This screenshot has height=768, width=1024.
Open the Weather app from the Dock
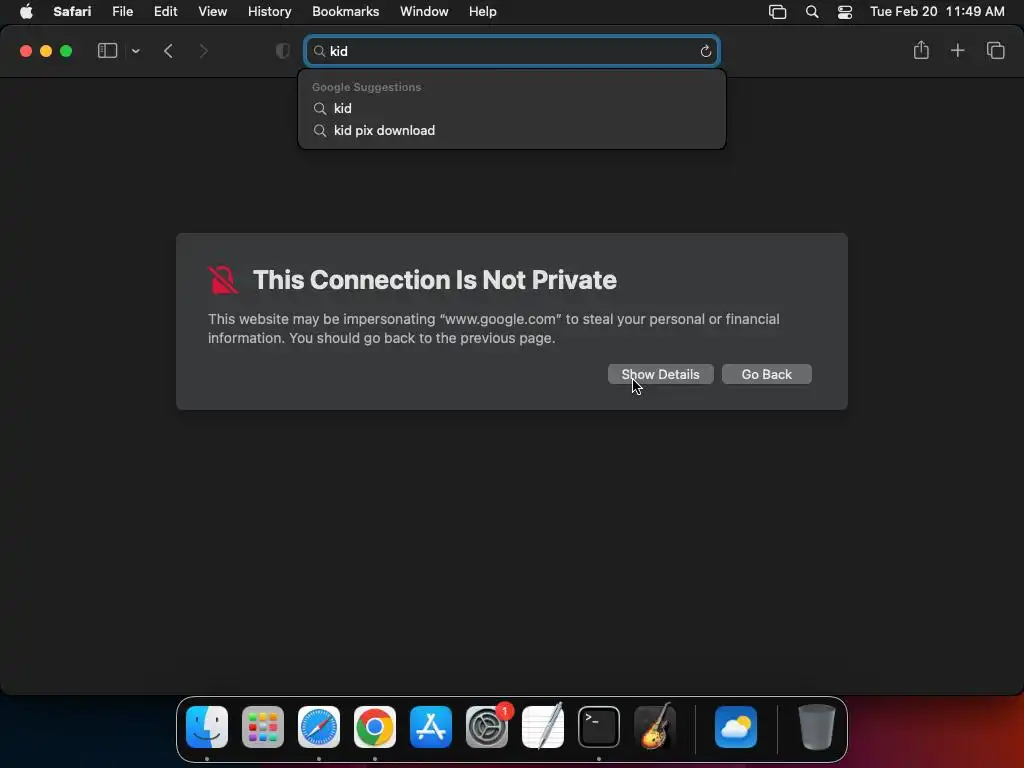click(736, 727)
